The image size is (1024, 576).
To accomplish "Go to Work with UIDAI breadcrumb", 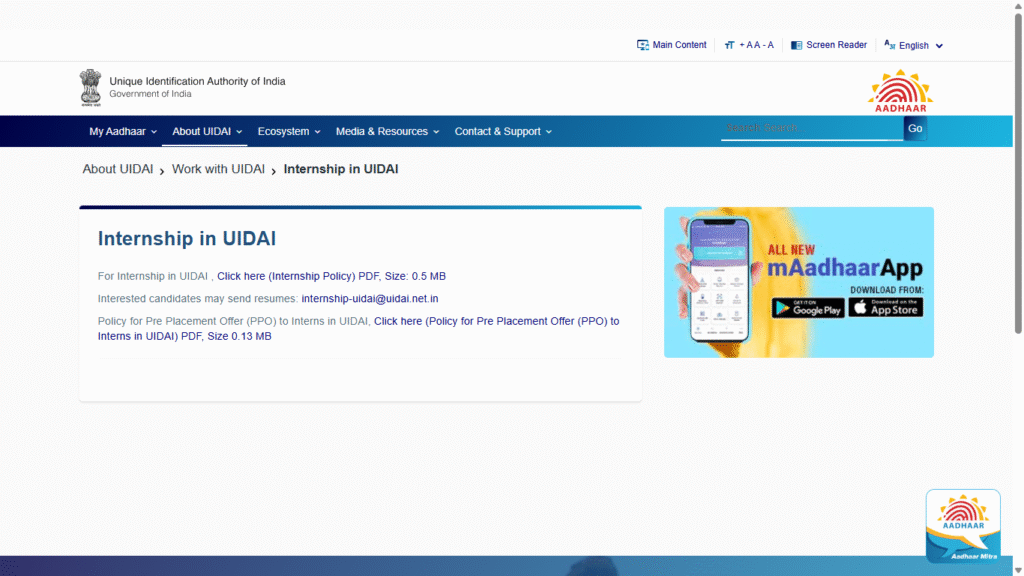I will pyautogui.click(x=218, y=169).
